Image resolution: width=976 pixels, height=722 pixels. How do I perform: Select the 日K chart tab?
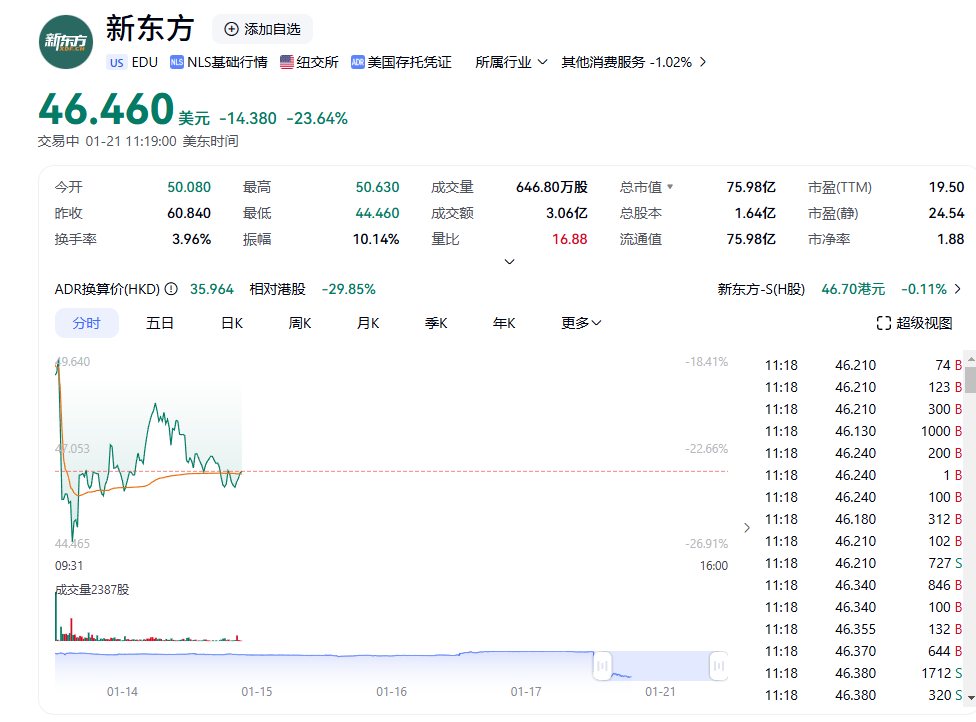[232, 323]
